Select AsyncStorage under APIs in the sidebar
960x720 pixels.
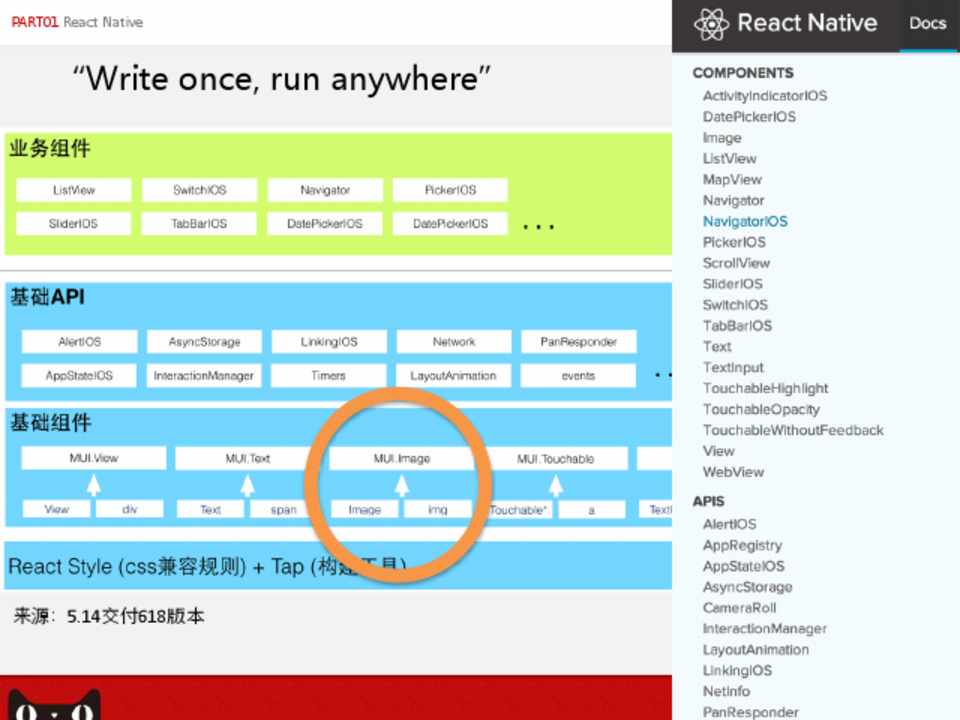click(x=747, y=587)
